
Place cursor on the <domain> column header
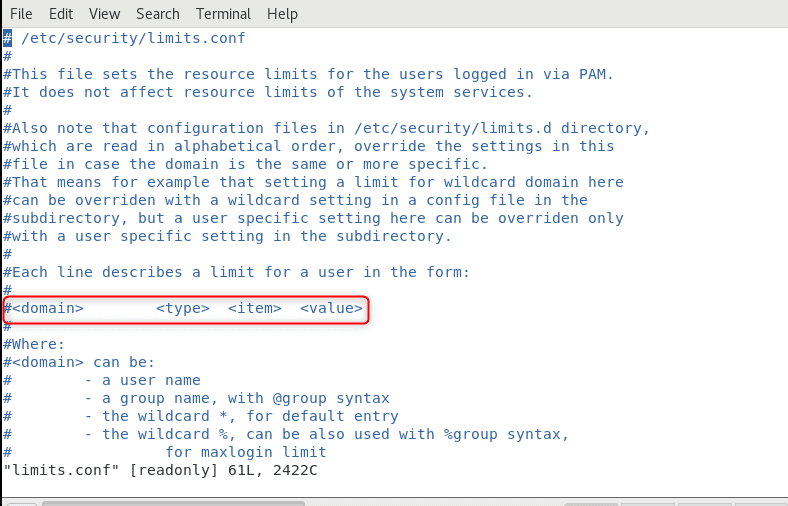(47, 308)
